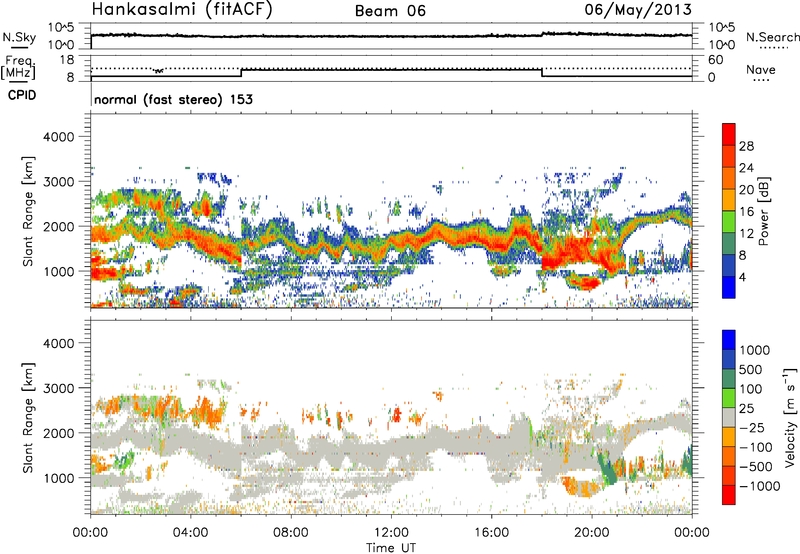This screenshot has width=800, height=554.
Task: Click the '1000' velocity colorbar tick value
Action: (x=755, y=350)
